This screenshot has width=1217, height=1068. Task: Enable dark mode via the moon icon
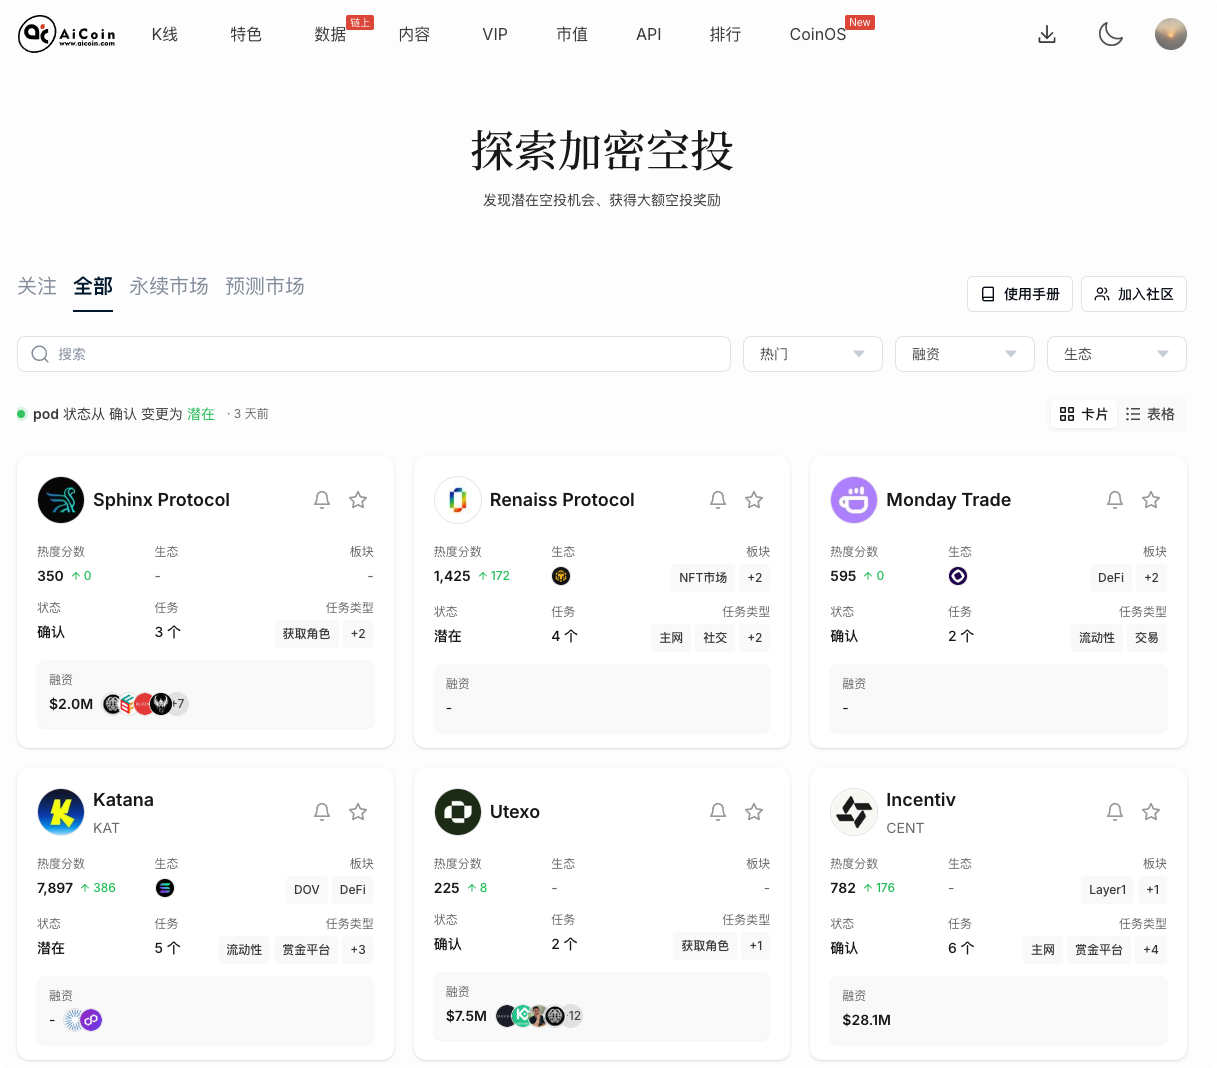[1110, 33]
